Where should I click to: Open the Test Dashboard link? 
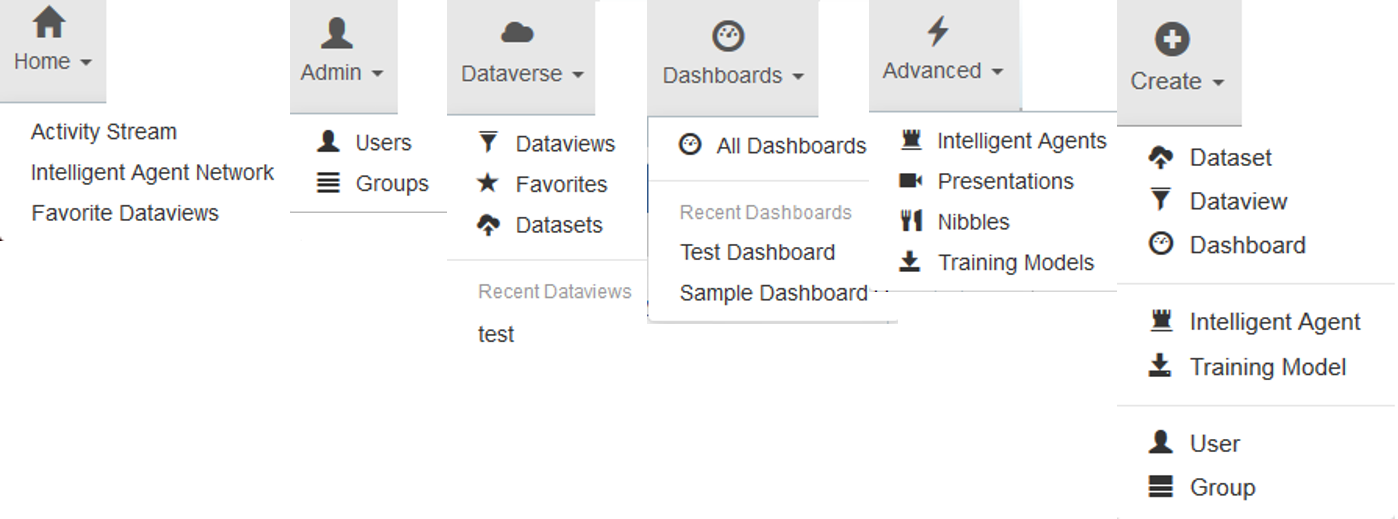[x=757, y=252]
